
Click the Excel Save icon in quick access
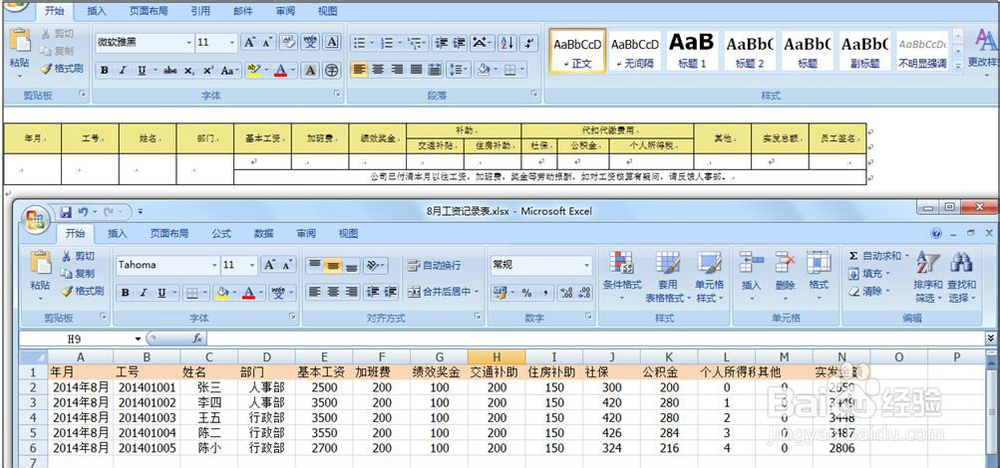pyautogui.click(x=66, y=212)
